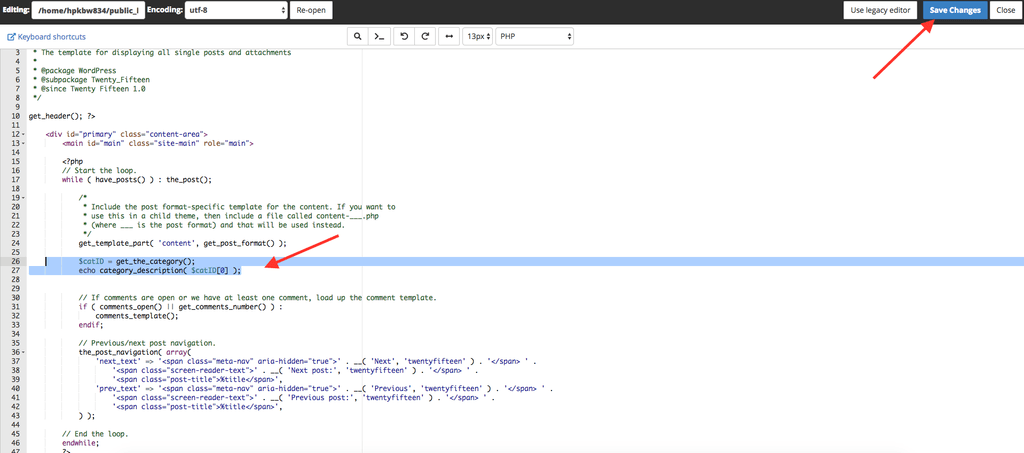The image size is (1024, 453).
Task: Open the PHP language mode dropdown
Action: pyautogui.click(x=534, y=37)
